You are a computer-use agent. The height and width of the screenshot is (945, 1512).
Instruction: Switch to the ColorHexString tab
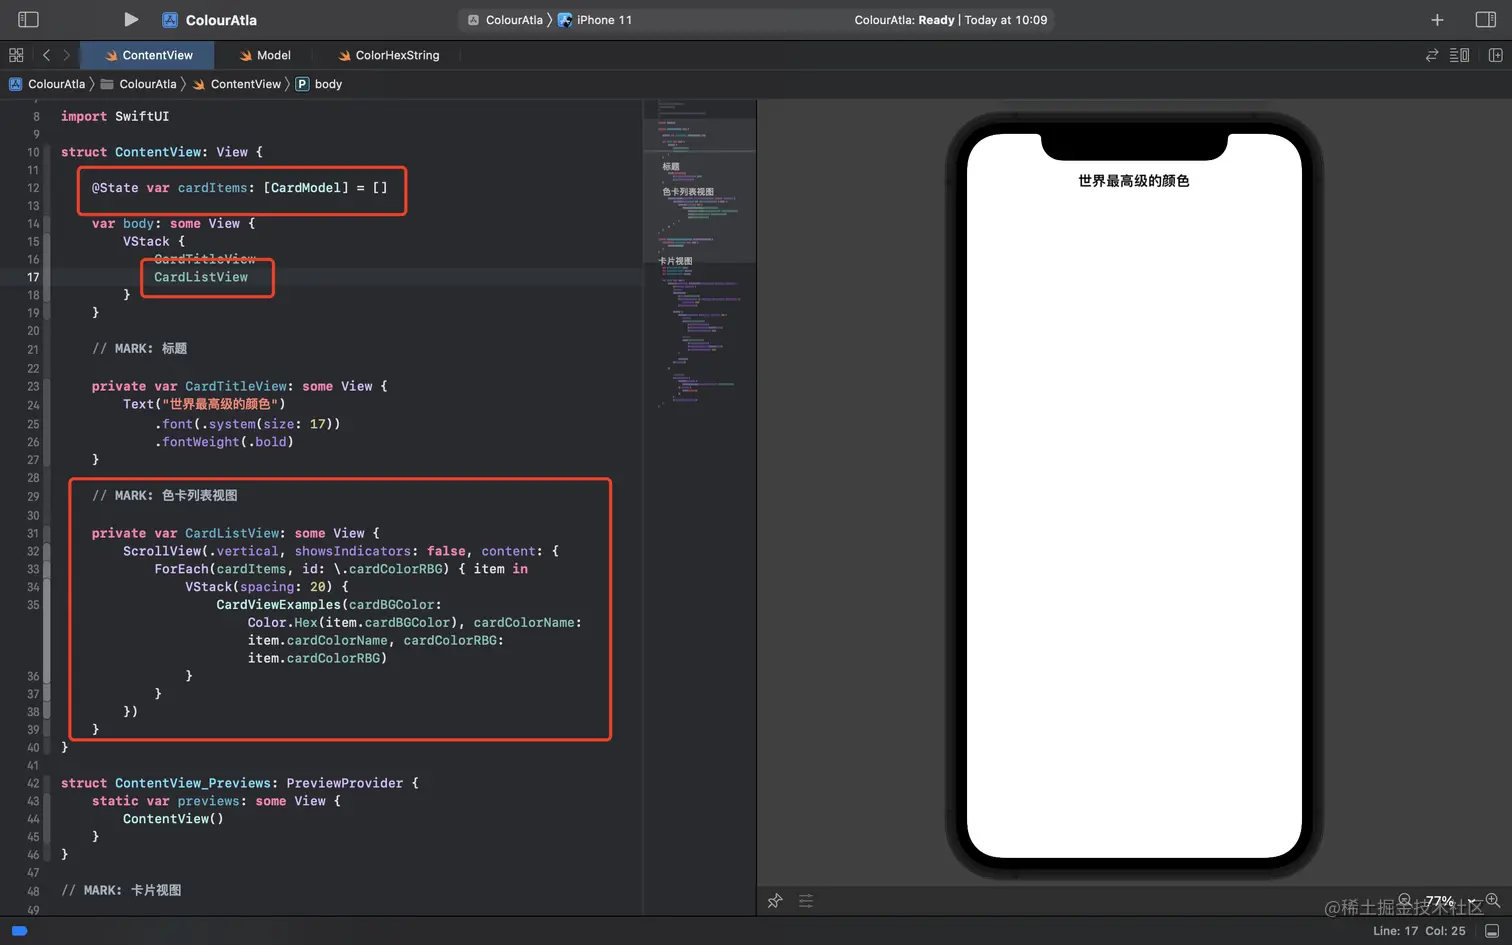pos(389,55)
